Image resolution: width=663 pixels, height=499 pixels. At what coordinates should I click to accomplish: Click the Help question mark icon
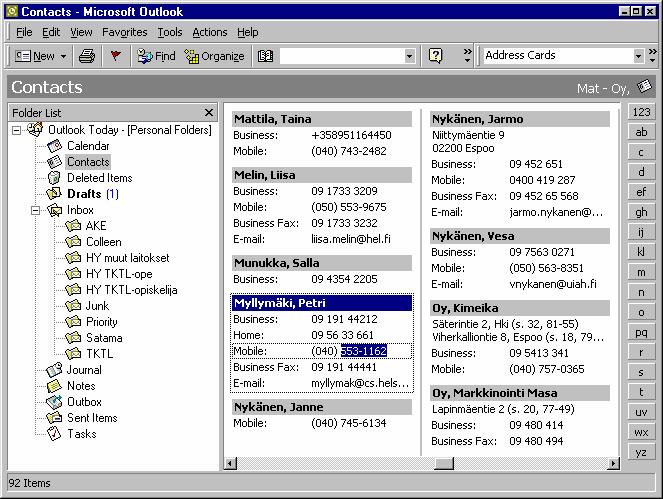(x=436, y=55)
